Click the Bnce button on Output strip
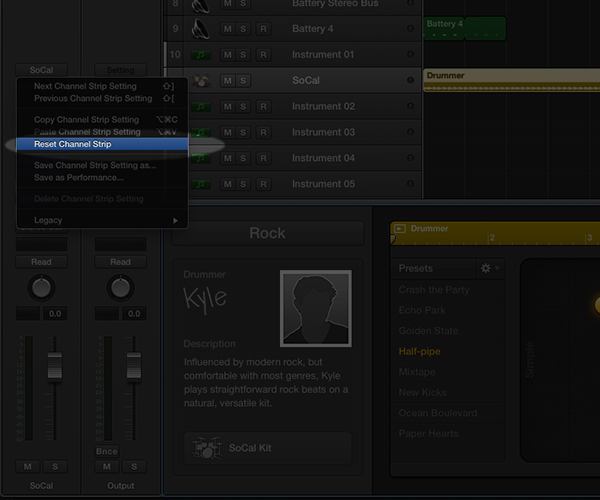Screen dimensions: 600x500 pyautogui.click(x=107, y=451)
